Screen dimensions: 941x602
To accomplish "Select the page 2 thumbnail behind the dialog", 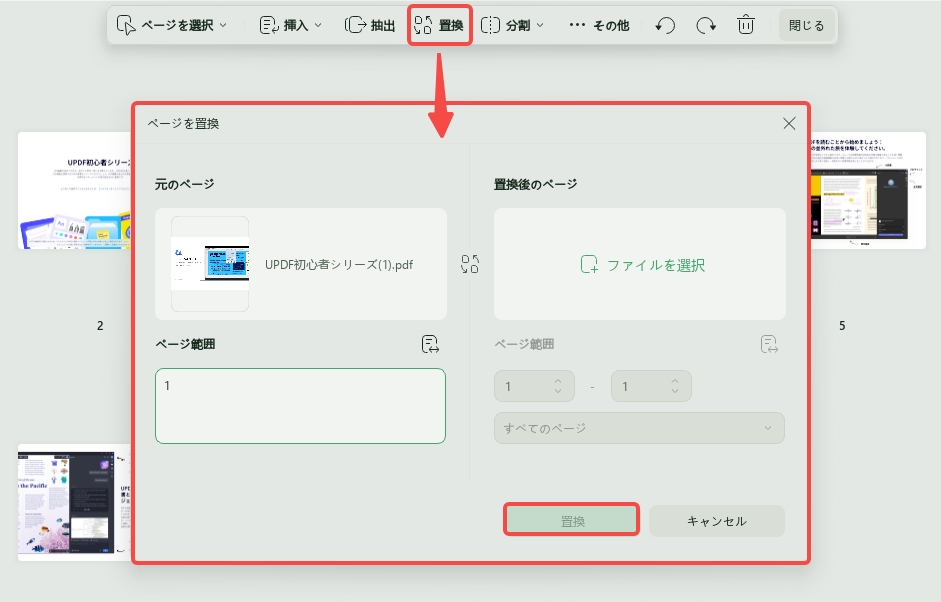I will pos(74,191).
